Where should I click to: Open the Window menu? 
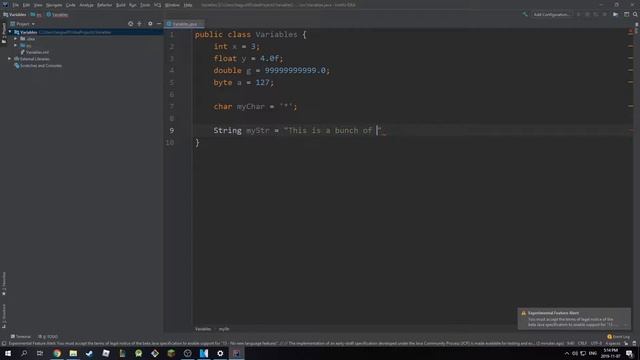[x=172, y=5]
